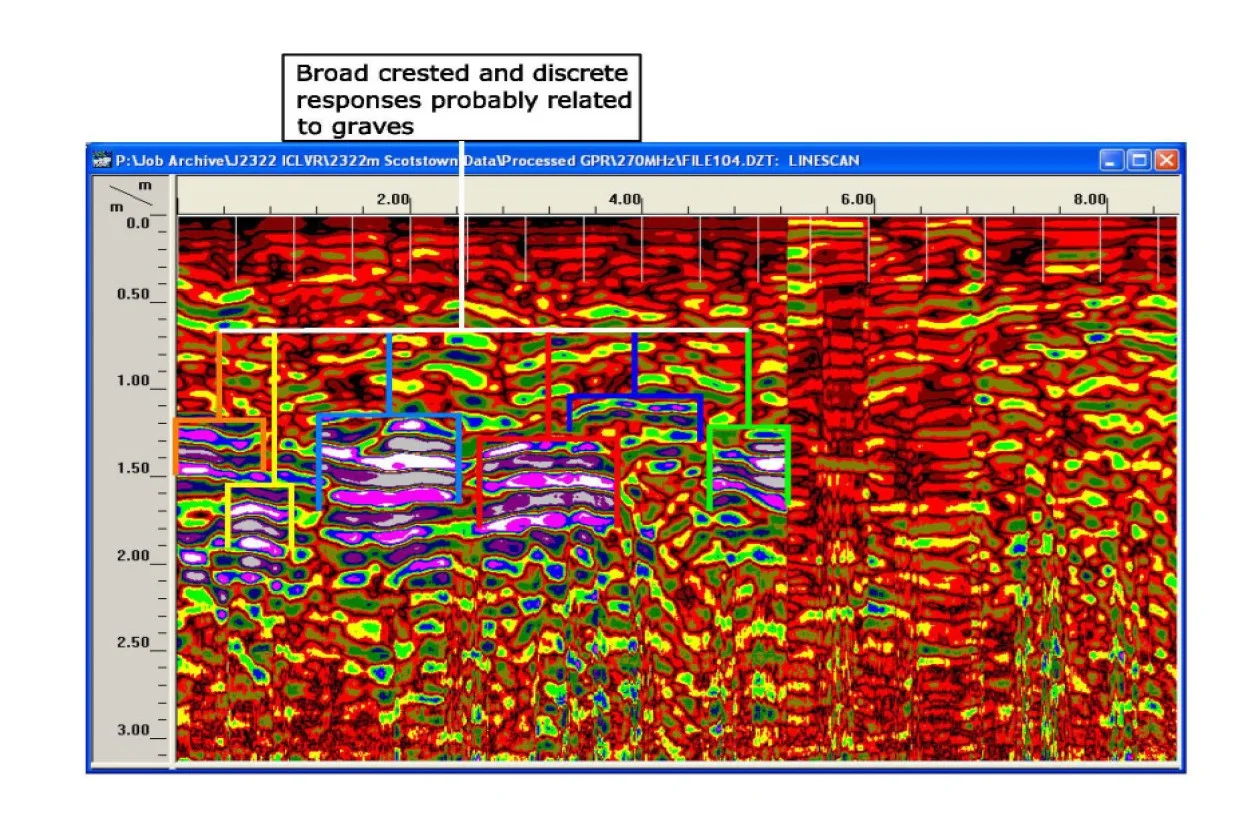This screenshot has width=1253, height=821.
Task: Click the 8.00 mark on horizontal ruler
Action: pyautogui.click(x=1090, y=199)
